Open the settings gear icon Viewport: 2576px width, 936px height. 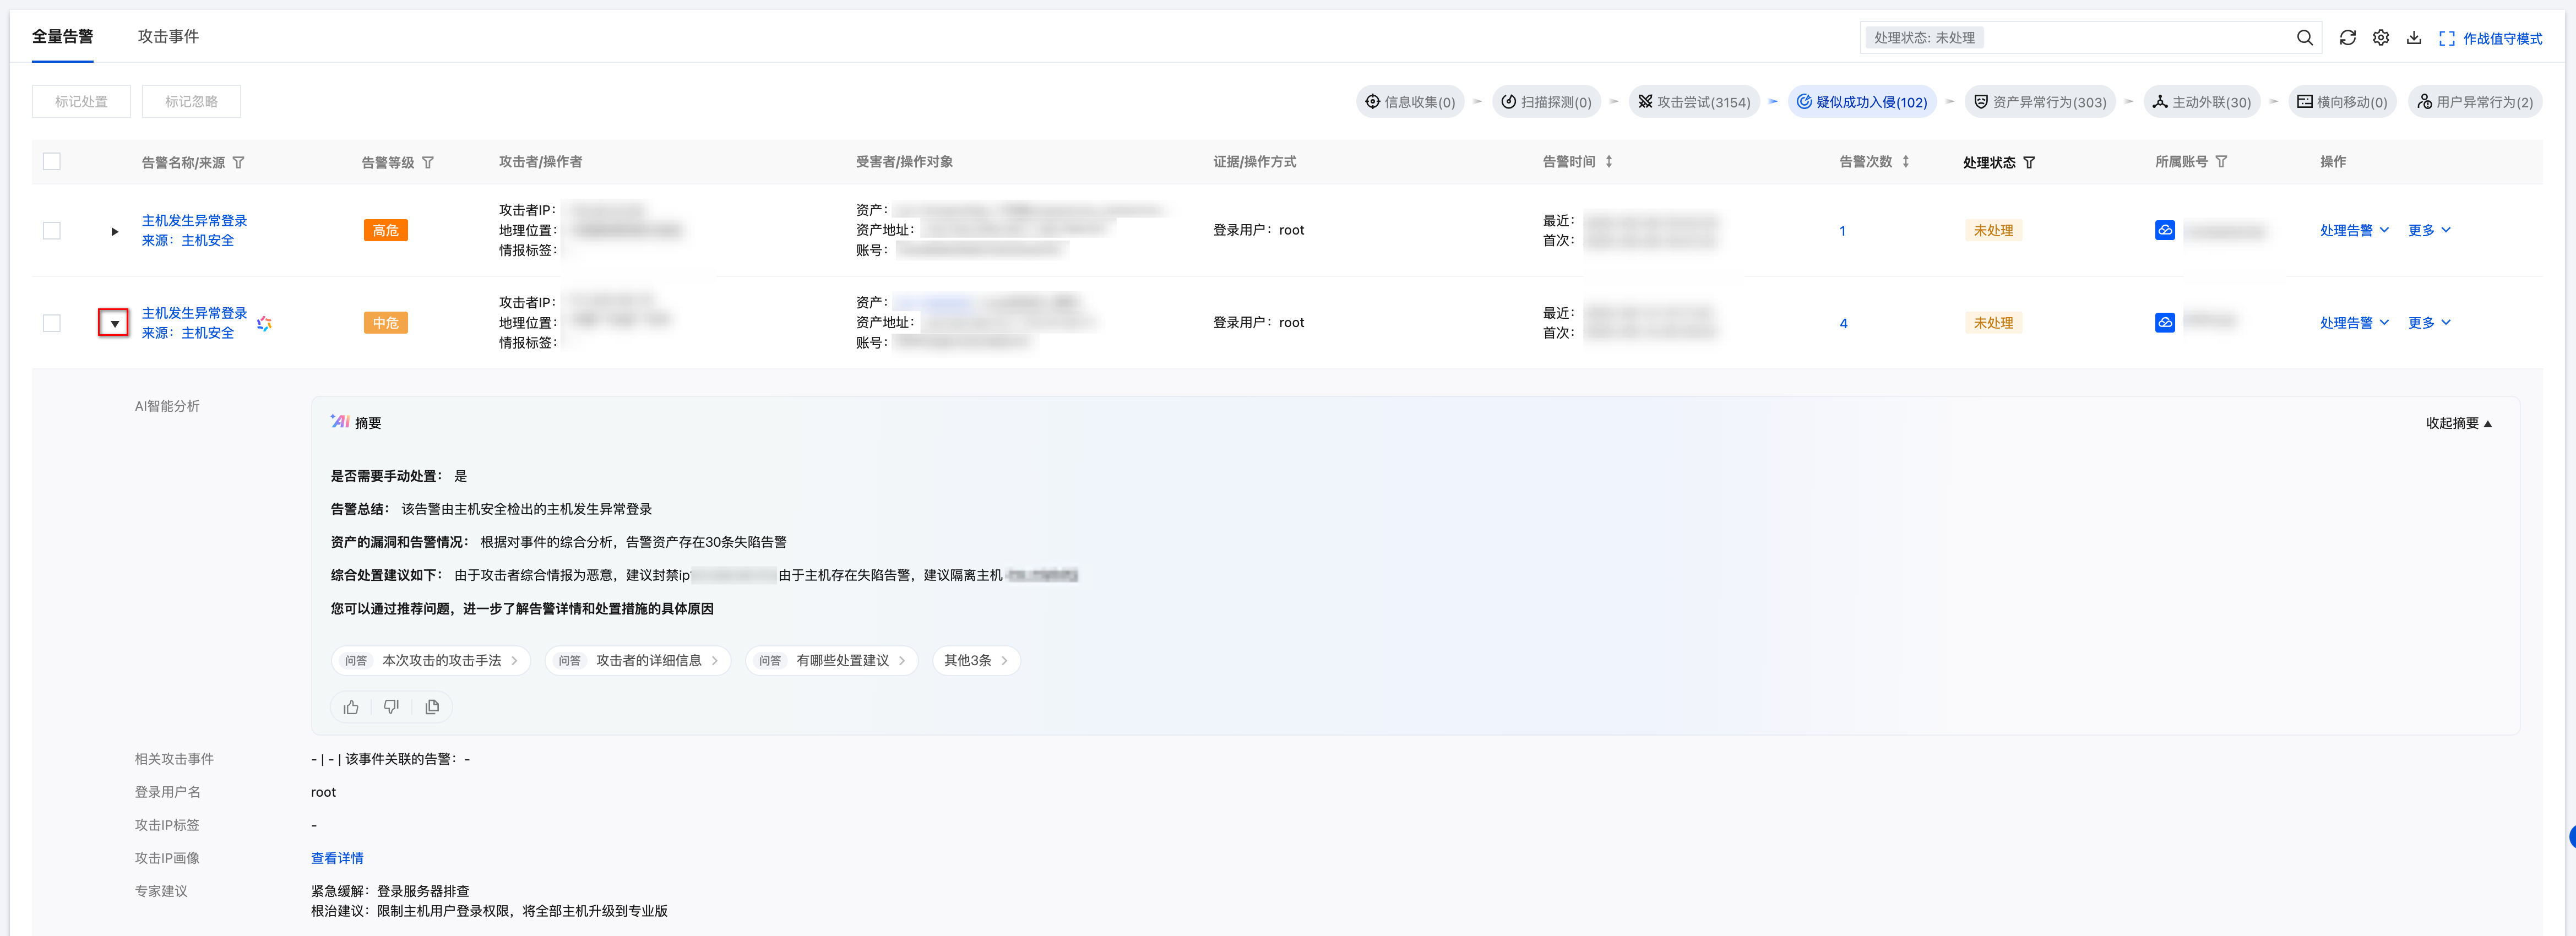[x=2381, y=38]
